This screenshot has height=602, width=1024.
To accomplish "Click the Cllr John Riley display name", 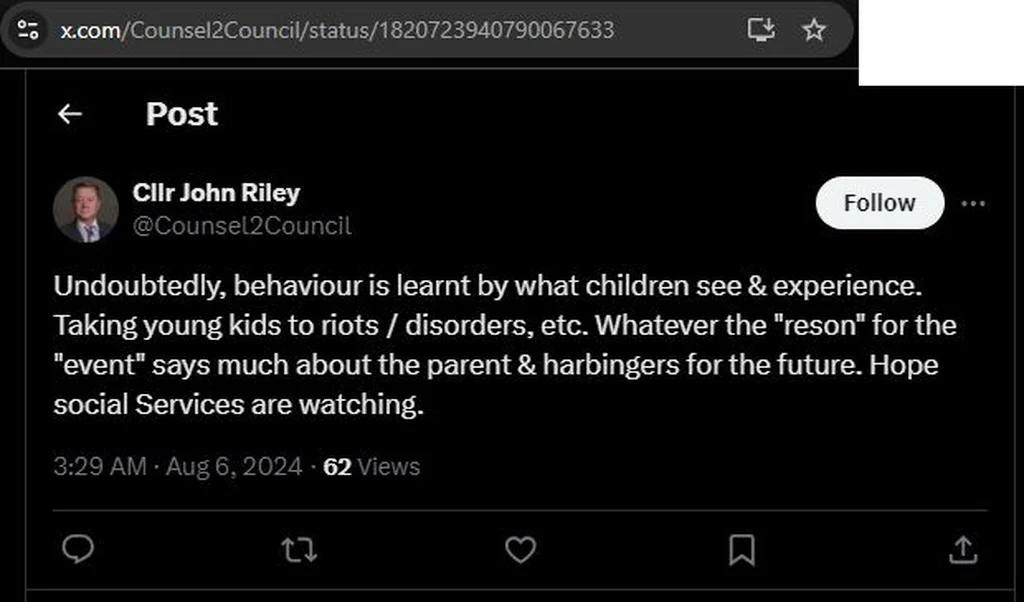I will pos(216,193).
